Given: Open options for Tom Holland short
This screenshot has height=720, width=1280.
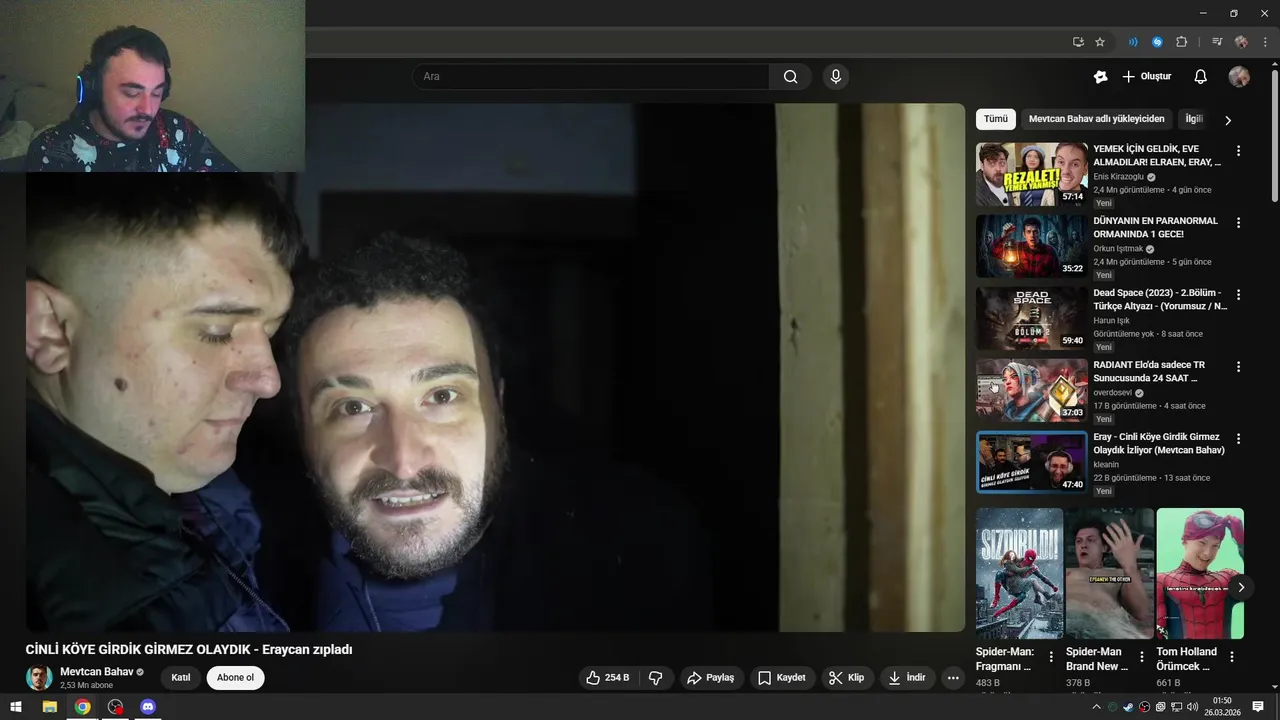Looking at the screenshot, I should [1232, 657].
